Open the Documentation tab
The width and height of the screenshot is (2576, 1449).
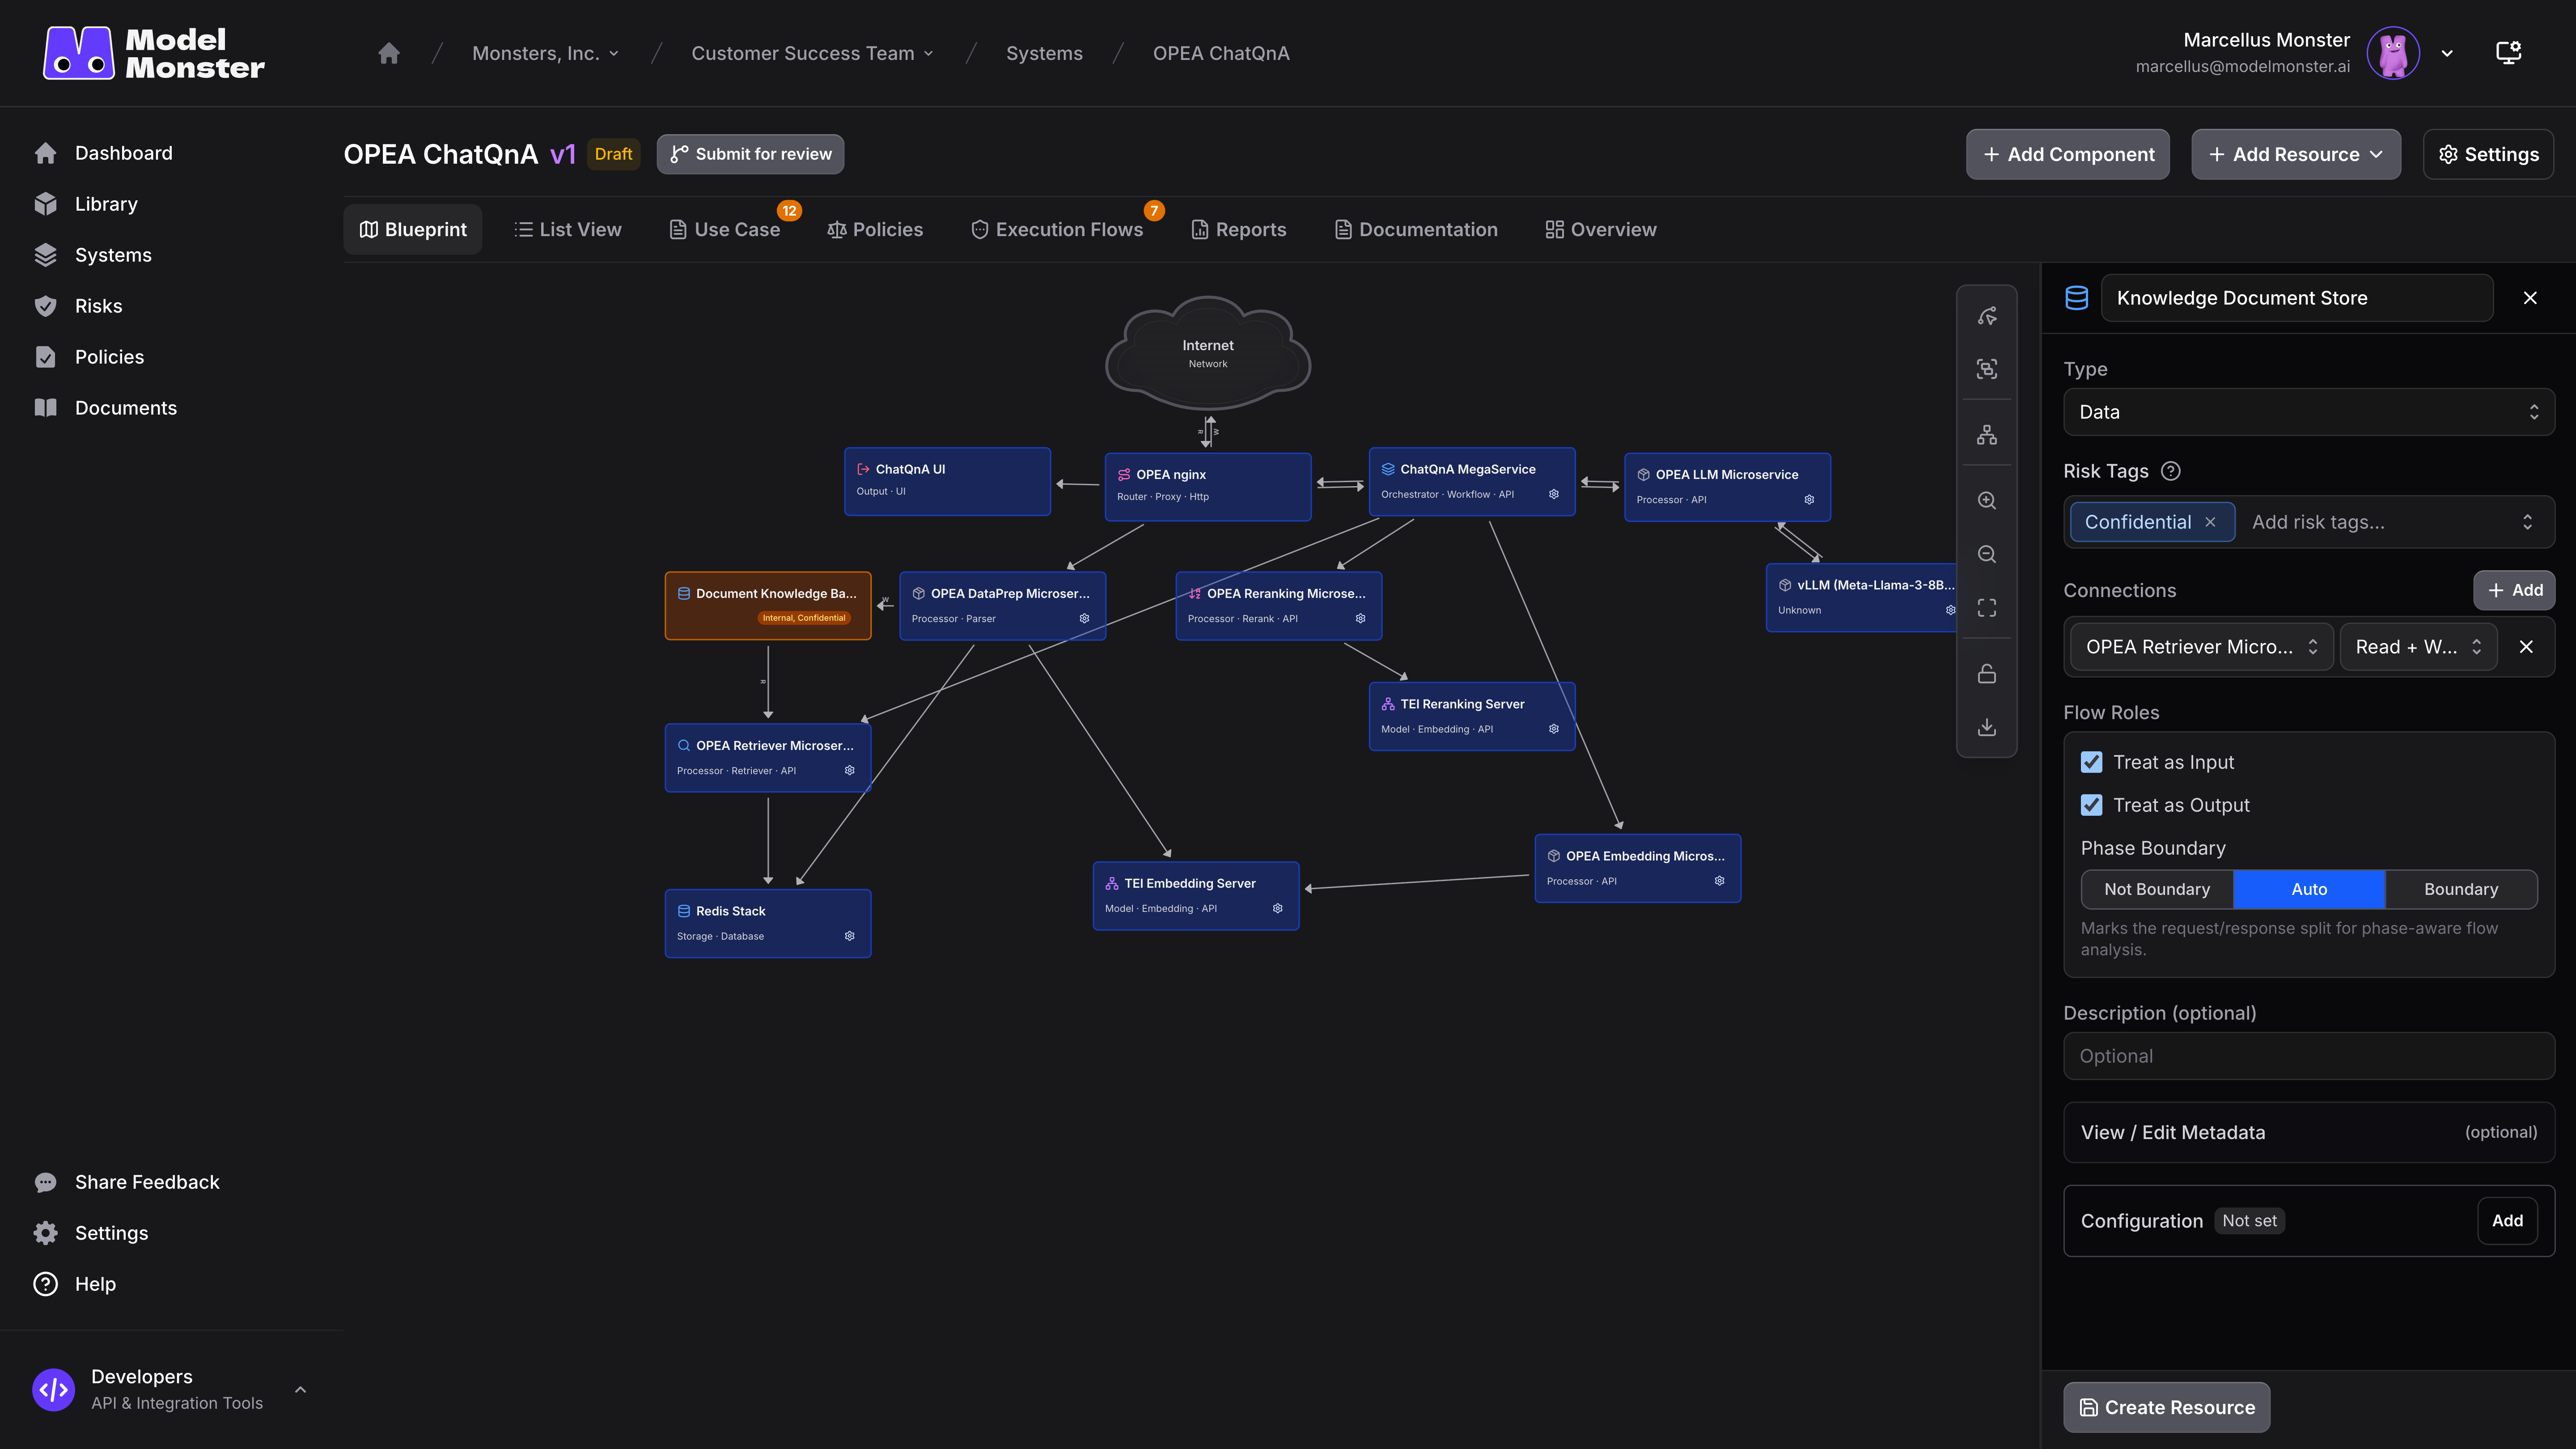(1416, 229)
